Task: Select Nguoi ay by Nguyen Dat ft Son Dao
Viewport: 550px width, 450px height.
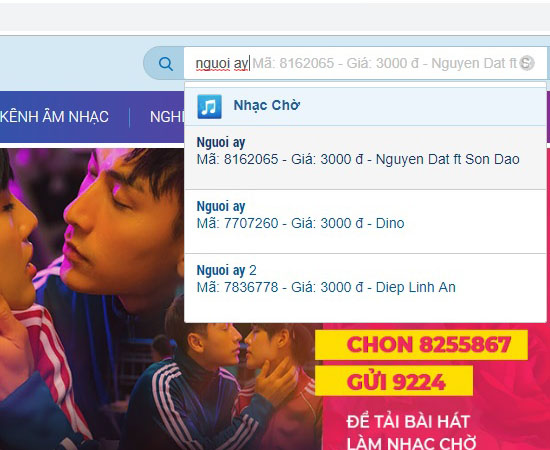Action: click(x=365, y=157)
